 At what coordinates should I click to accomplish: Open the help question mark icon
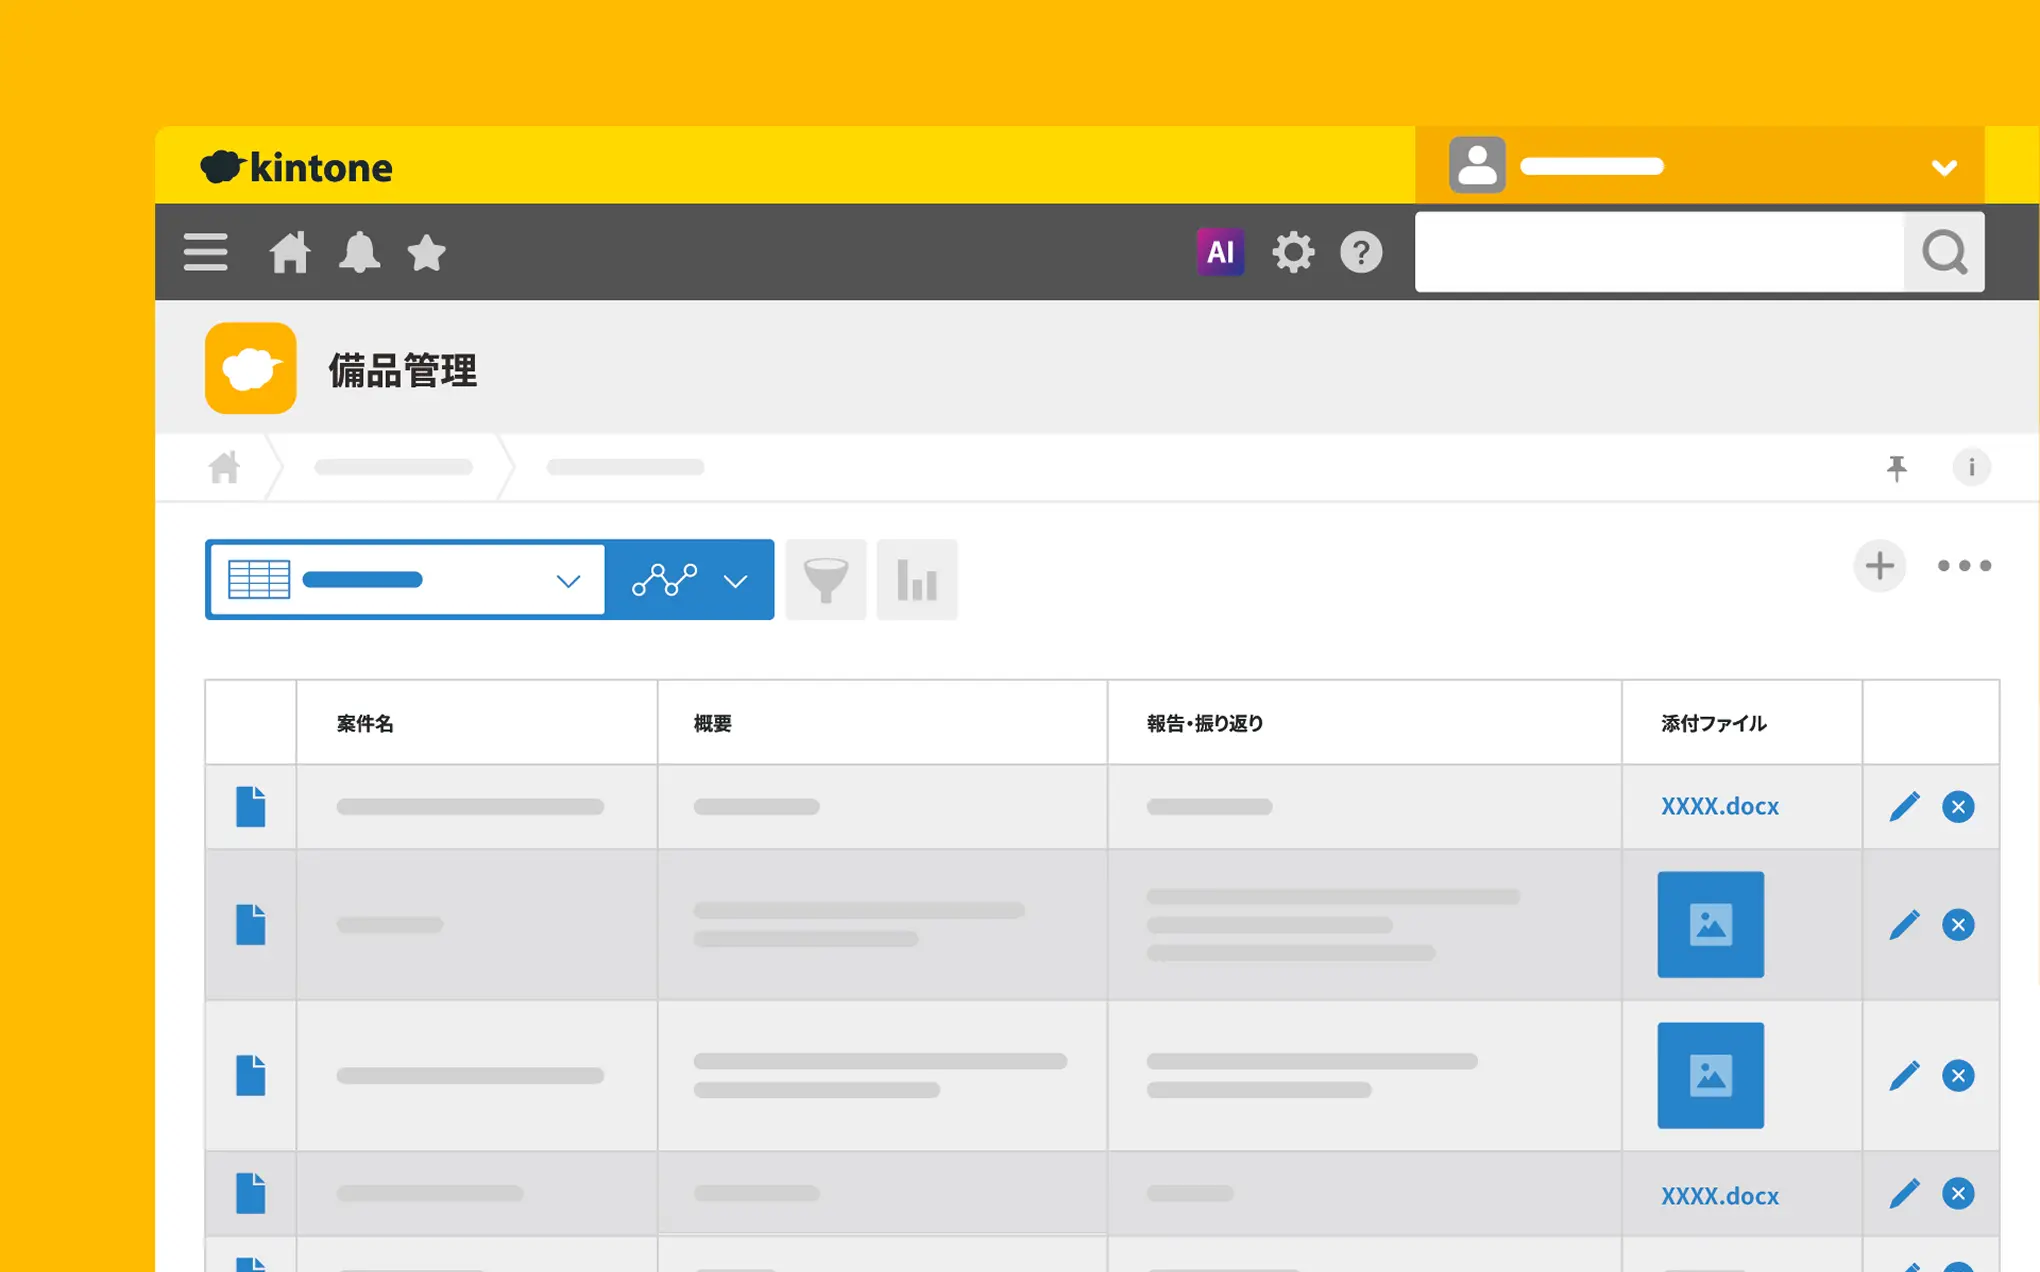[x=1360, y=252]
